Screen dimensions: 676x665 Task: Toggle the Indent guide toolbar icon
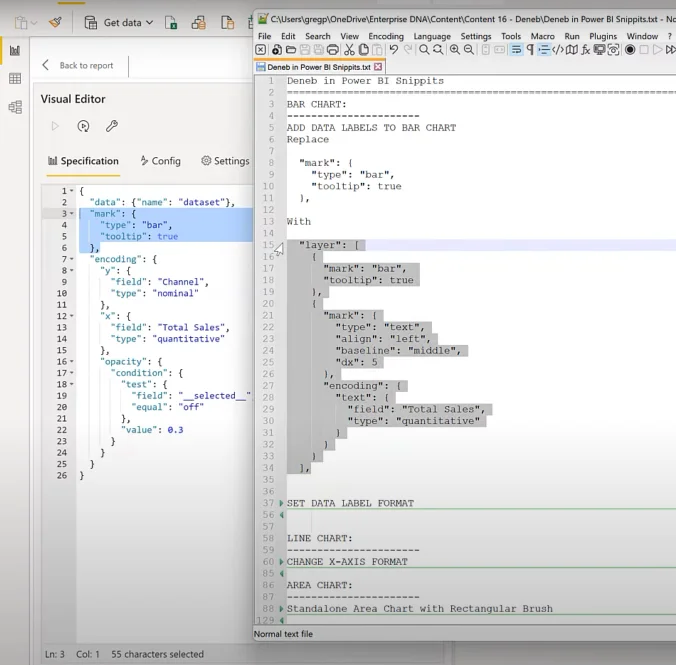(x=544, y=50)
